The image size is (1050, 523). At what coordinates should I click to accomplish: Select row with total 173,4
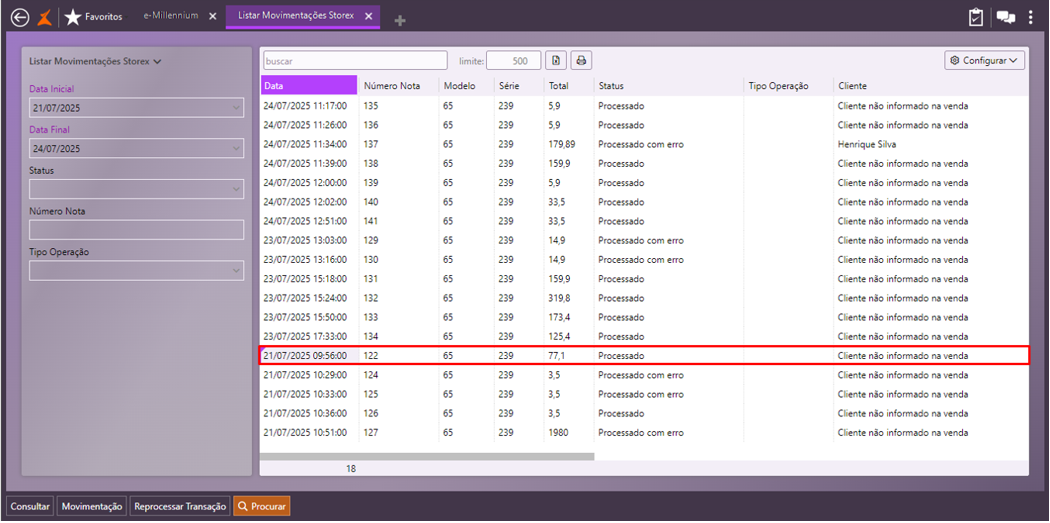(644, 317)
